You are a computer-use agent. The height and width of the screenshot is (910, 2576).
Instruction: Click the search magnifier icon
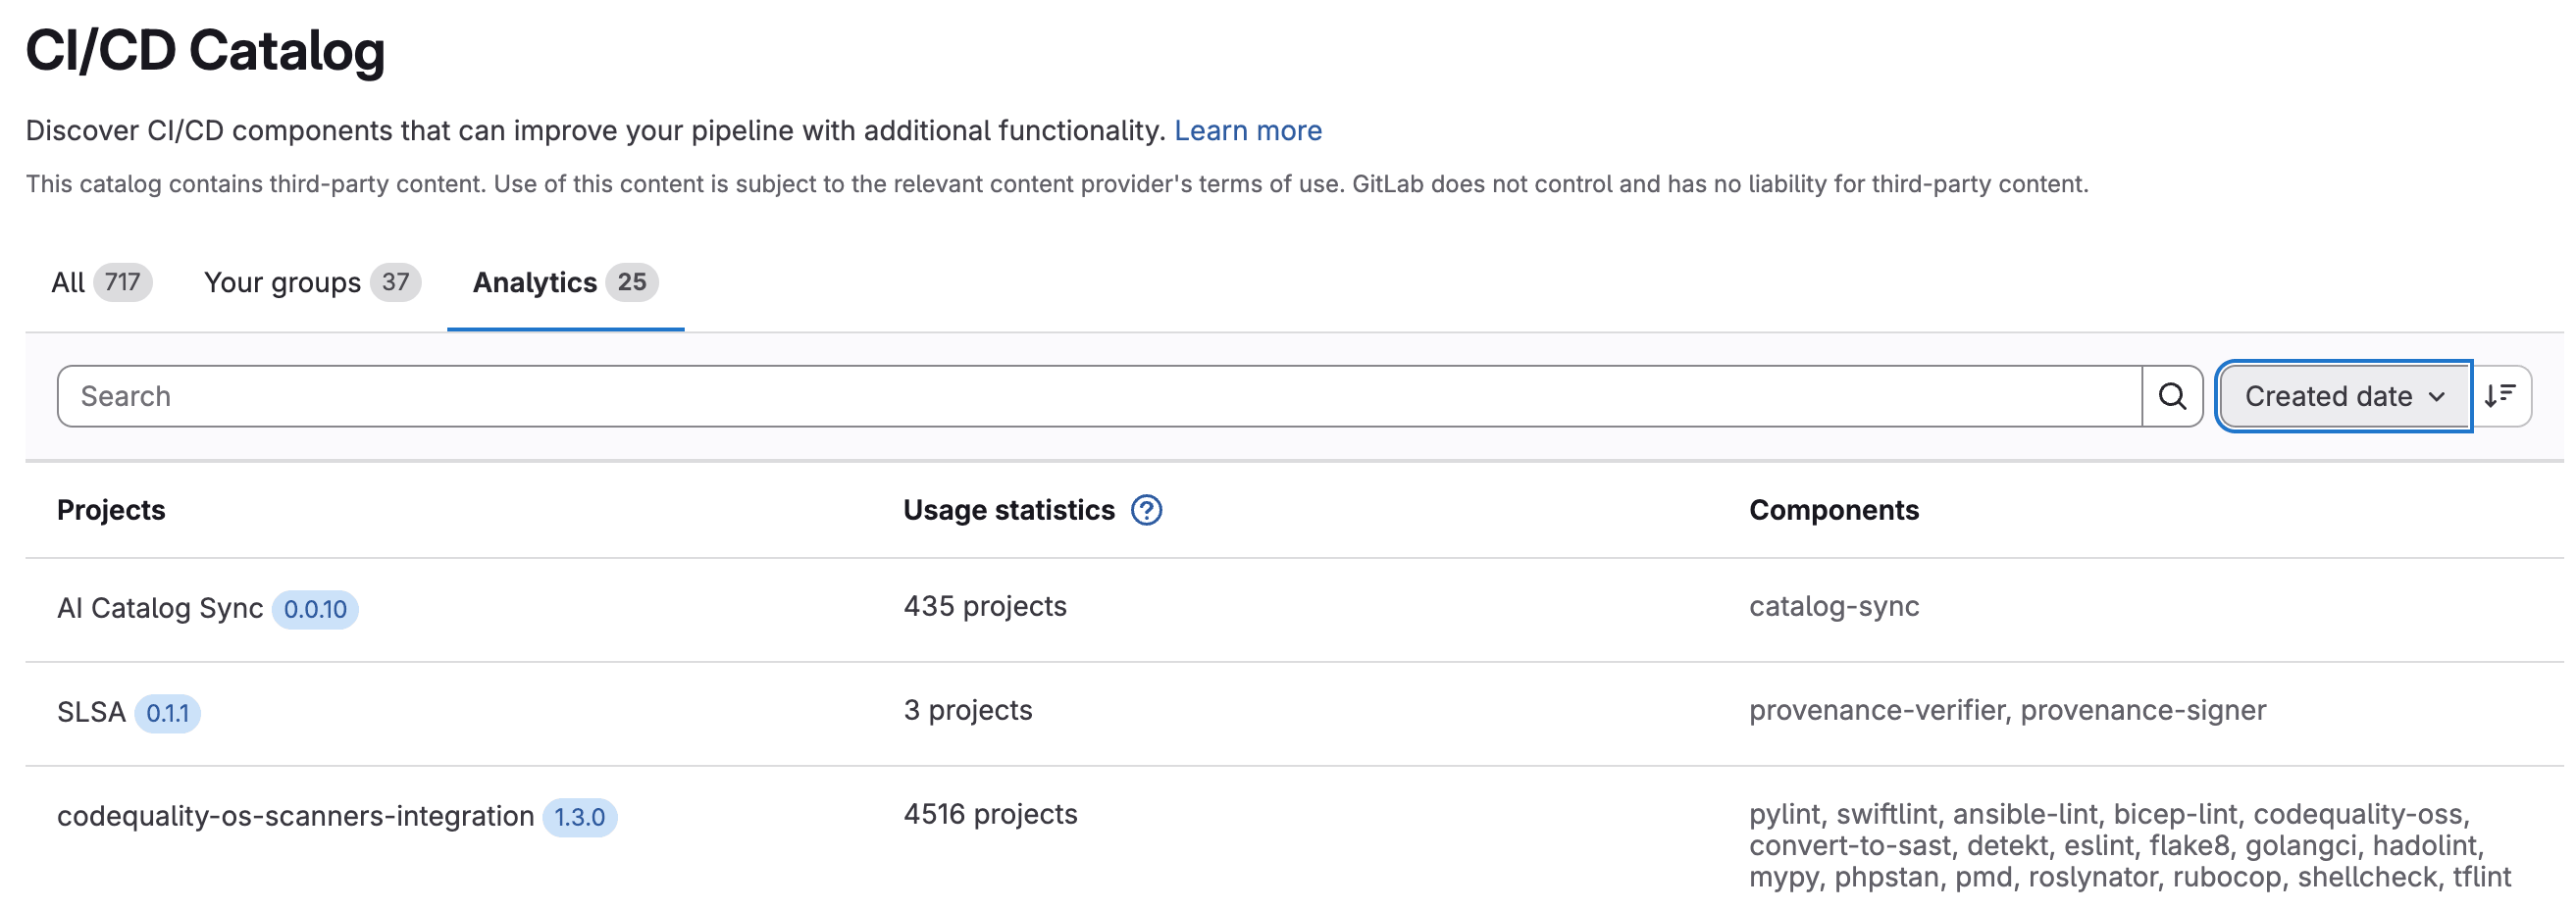2170,395
